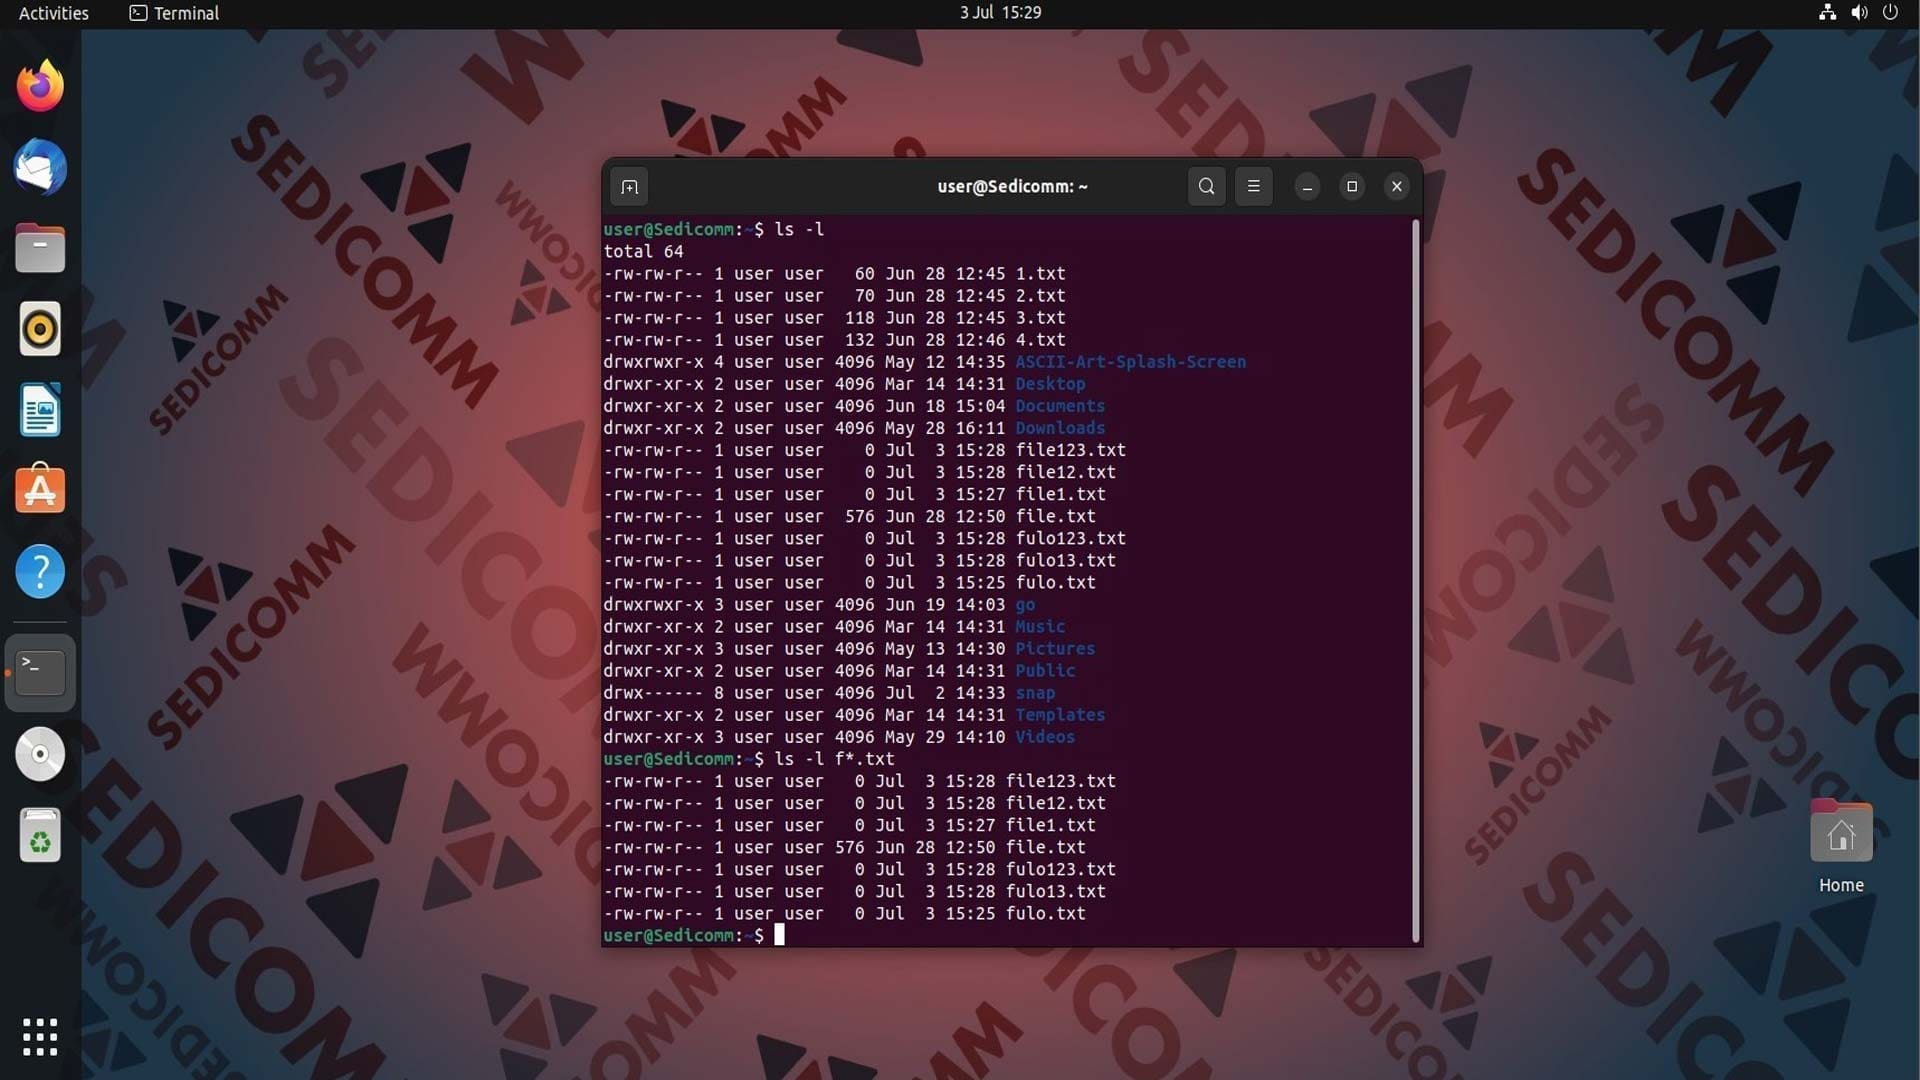
Task: Click the 'ls -l f*.txt' command text
Action: (834, 759)
